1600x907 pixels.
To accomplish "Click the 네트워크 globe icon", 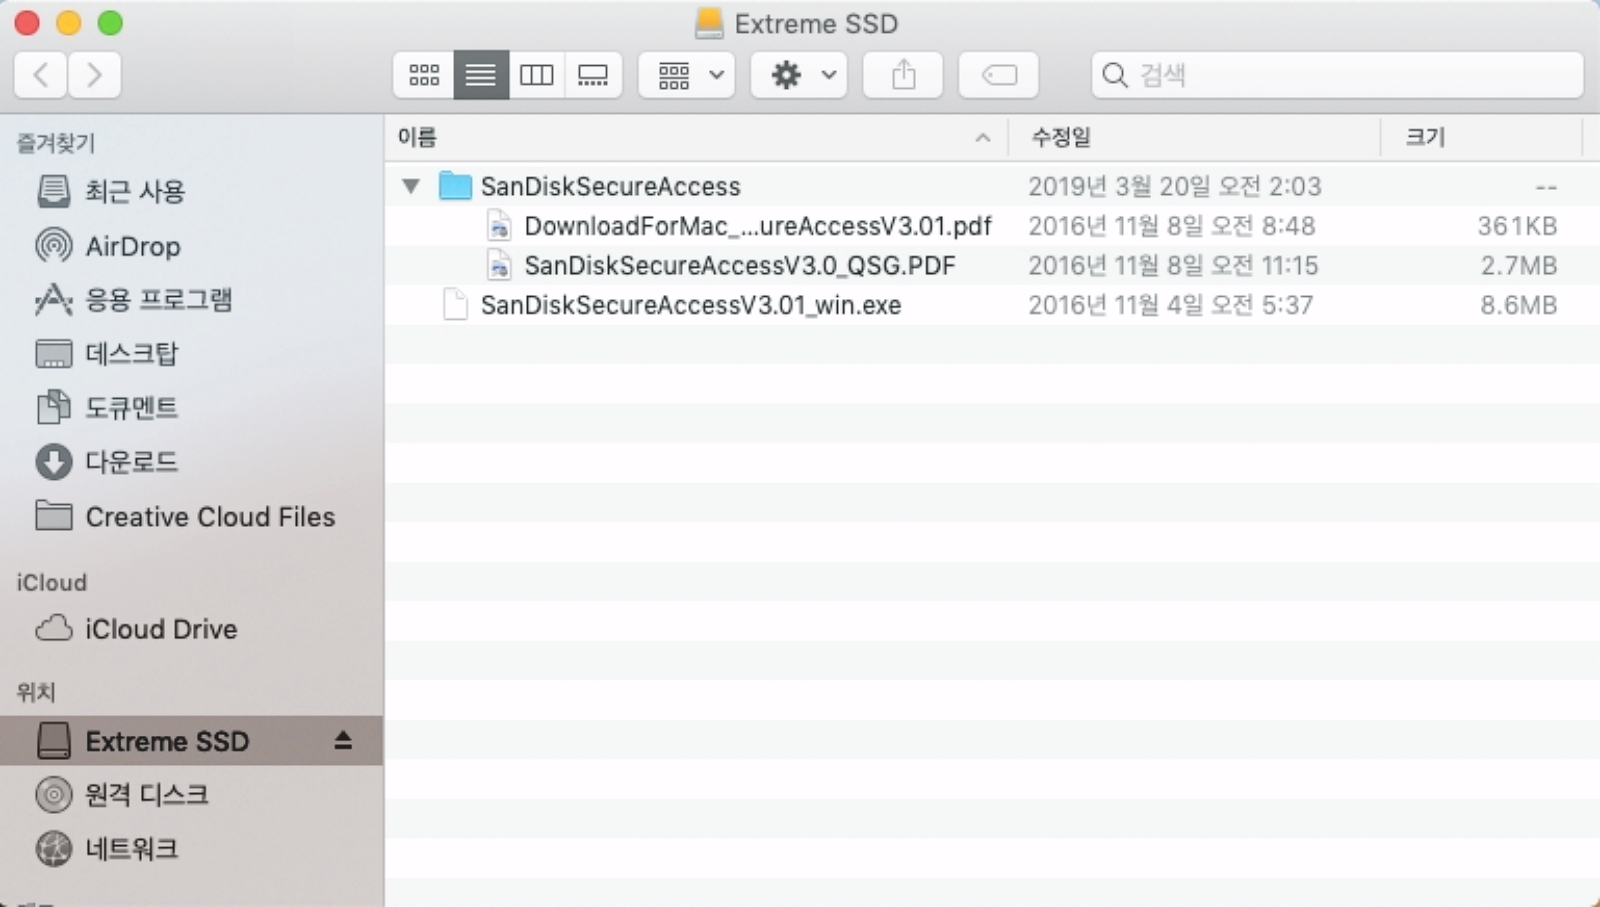I will [53, 849].
